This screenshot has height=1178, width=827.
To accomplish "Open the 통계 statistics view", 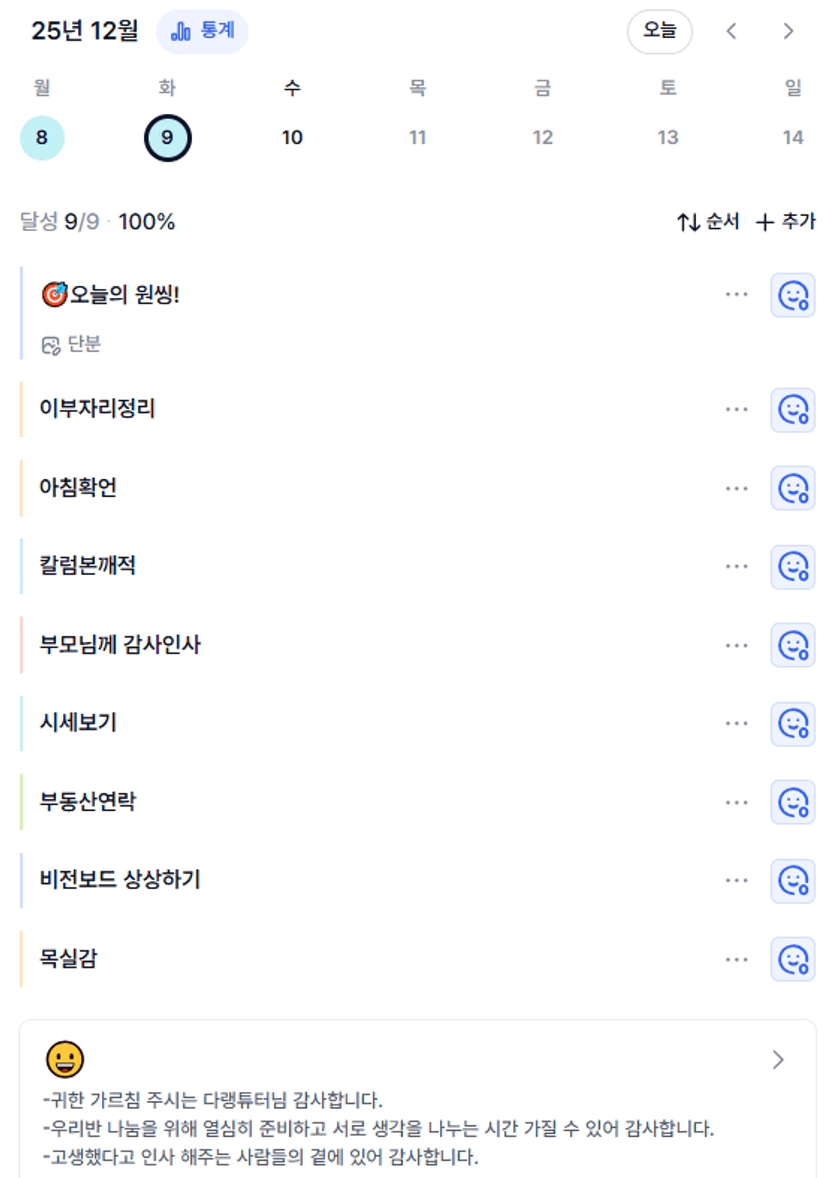I will (202, 31).
